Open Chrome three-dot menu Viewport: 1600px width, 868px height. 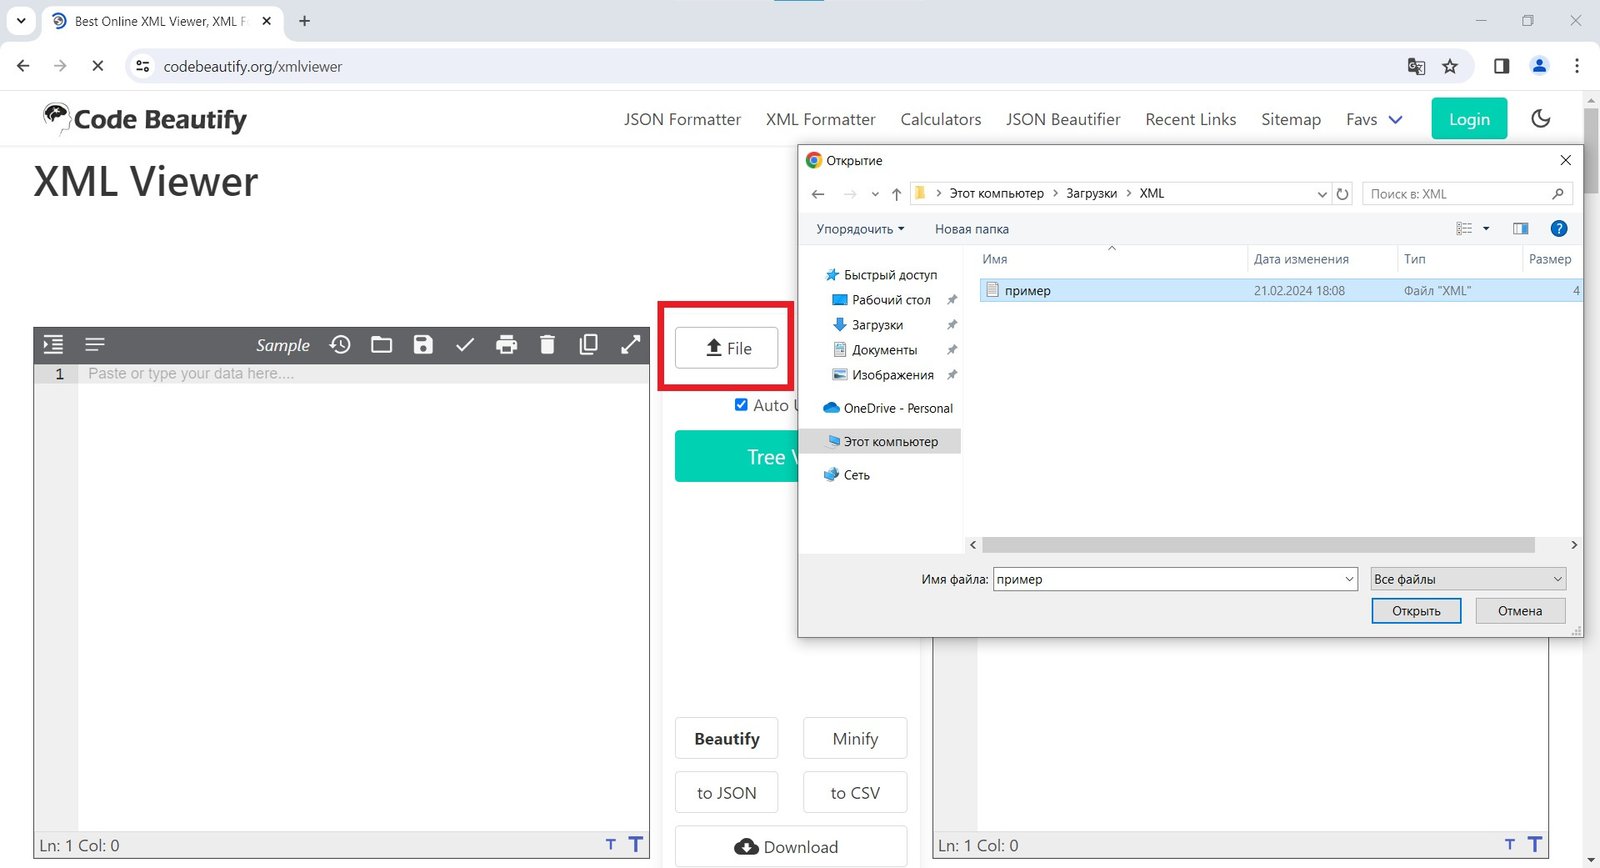click(x=1577, y=66)
